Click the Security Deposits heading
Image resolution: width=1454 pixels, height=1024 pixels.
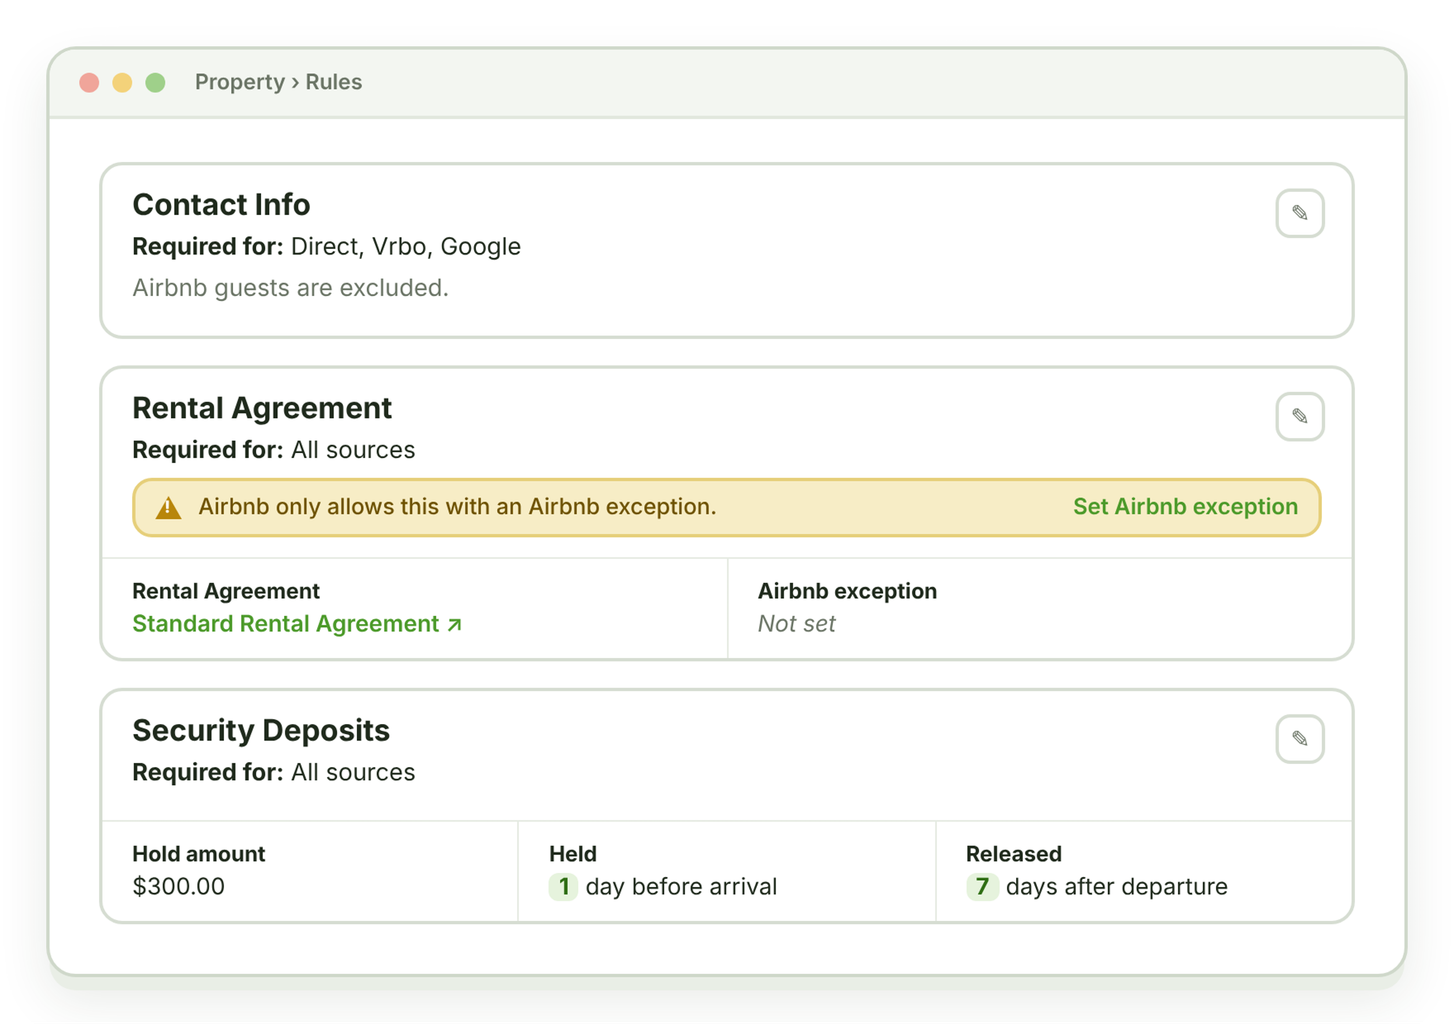tap(261, 730)
